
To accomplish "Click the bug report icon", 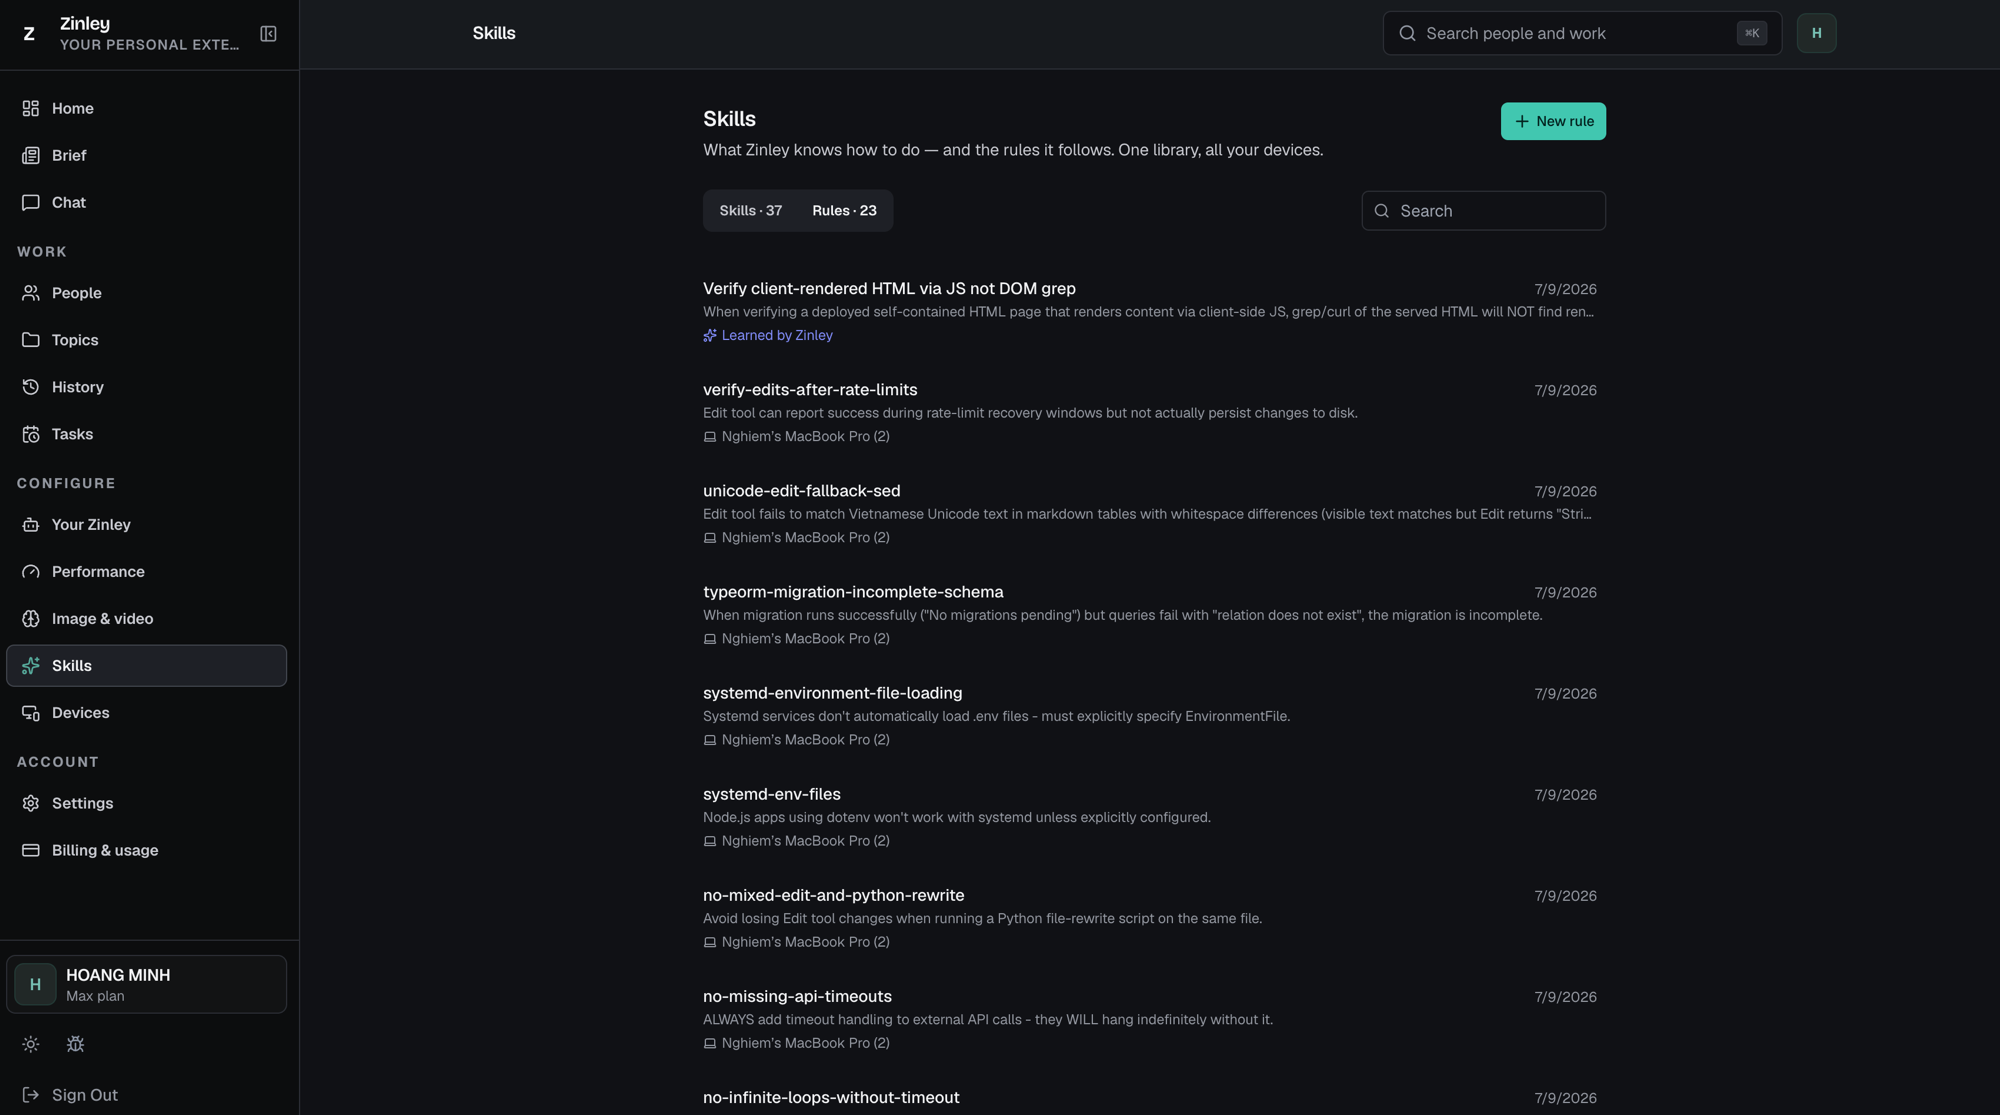I will click(x=75, y=1044).
